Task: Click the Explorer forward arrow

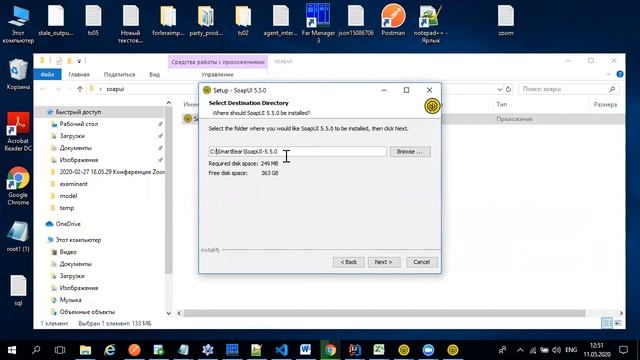Action: (x=58, y=89)
